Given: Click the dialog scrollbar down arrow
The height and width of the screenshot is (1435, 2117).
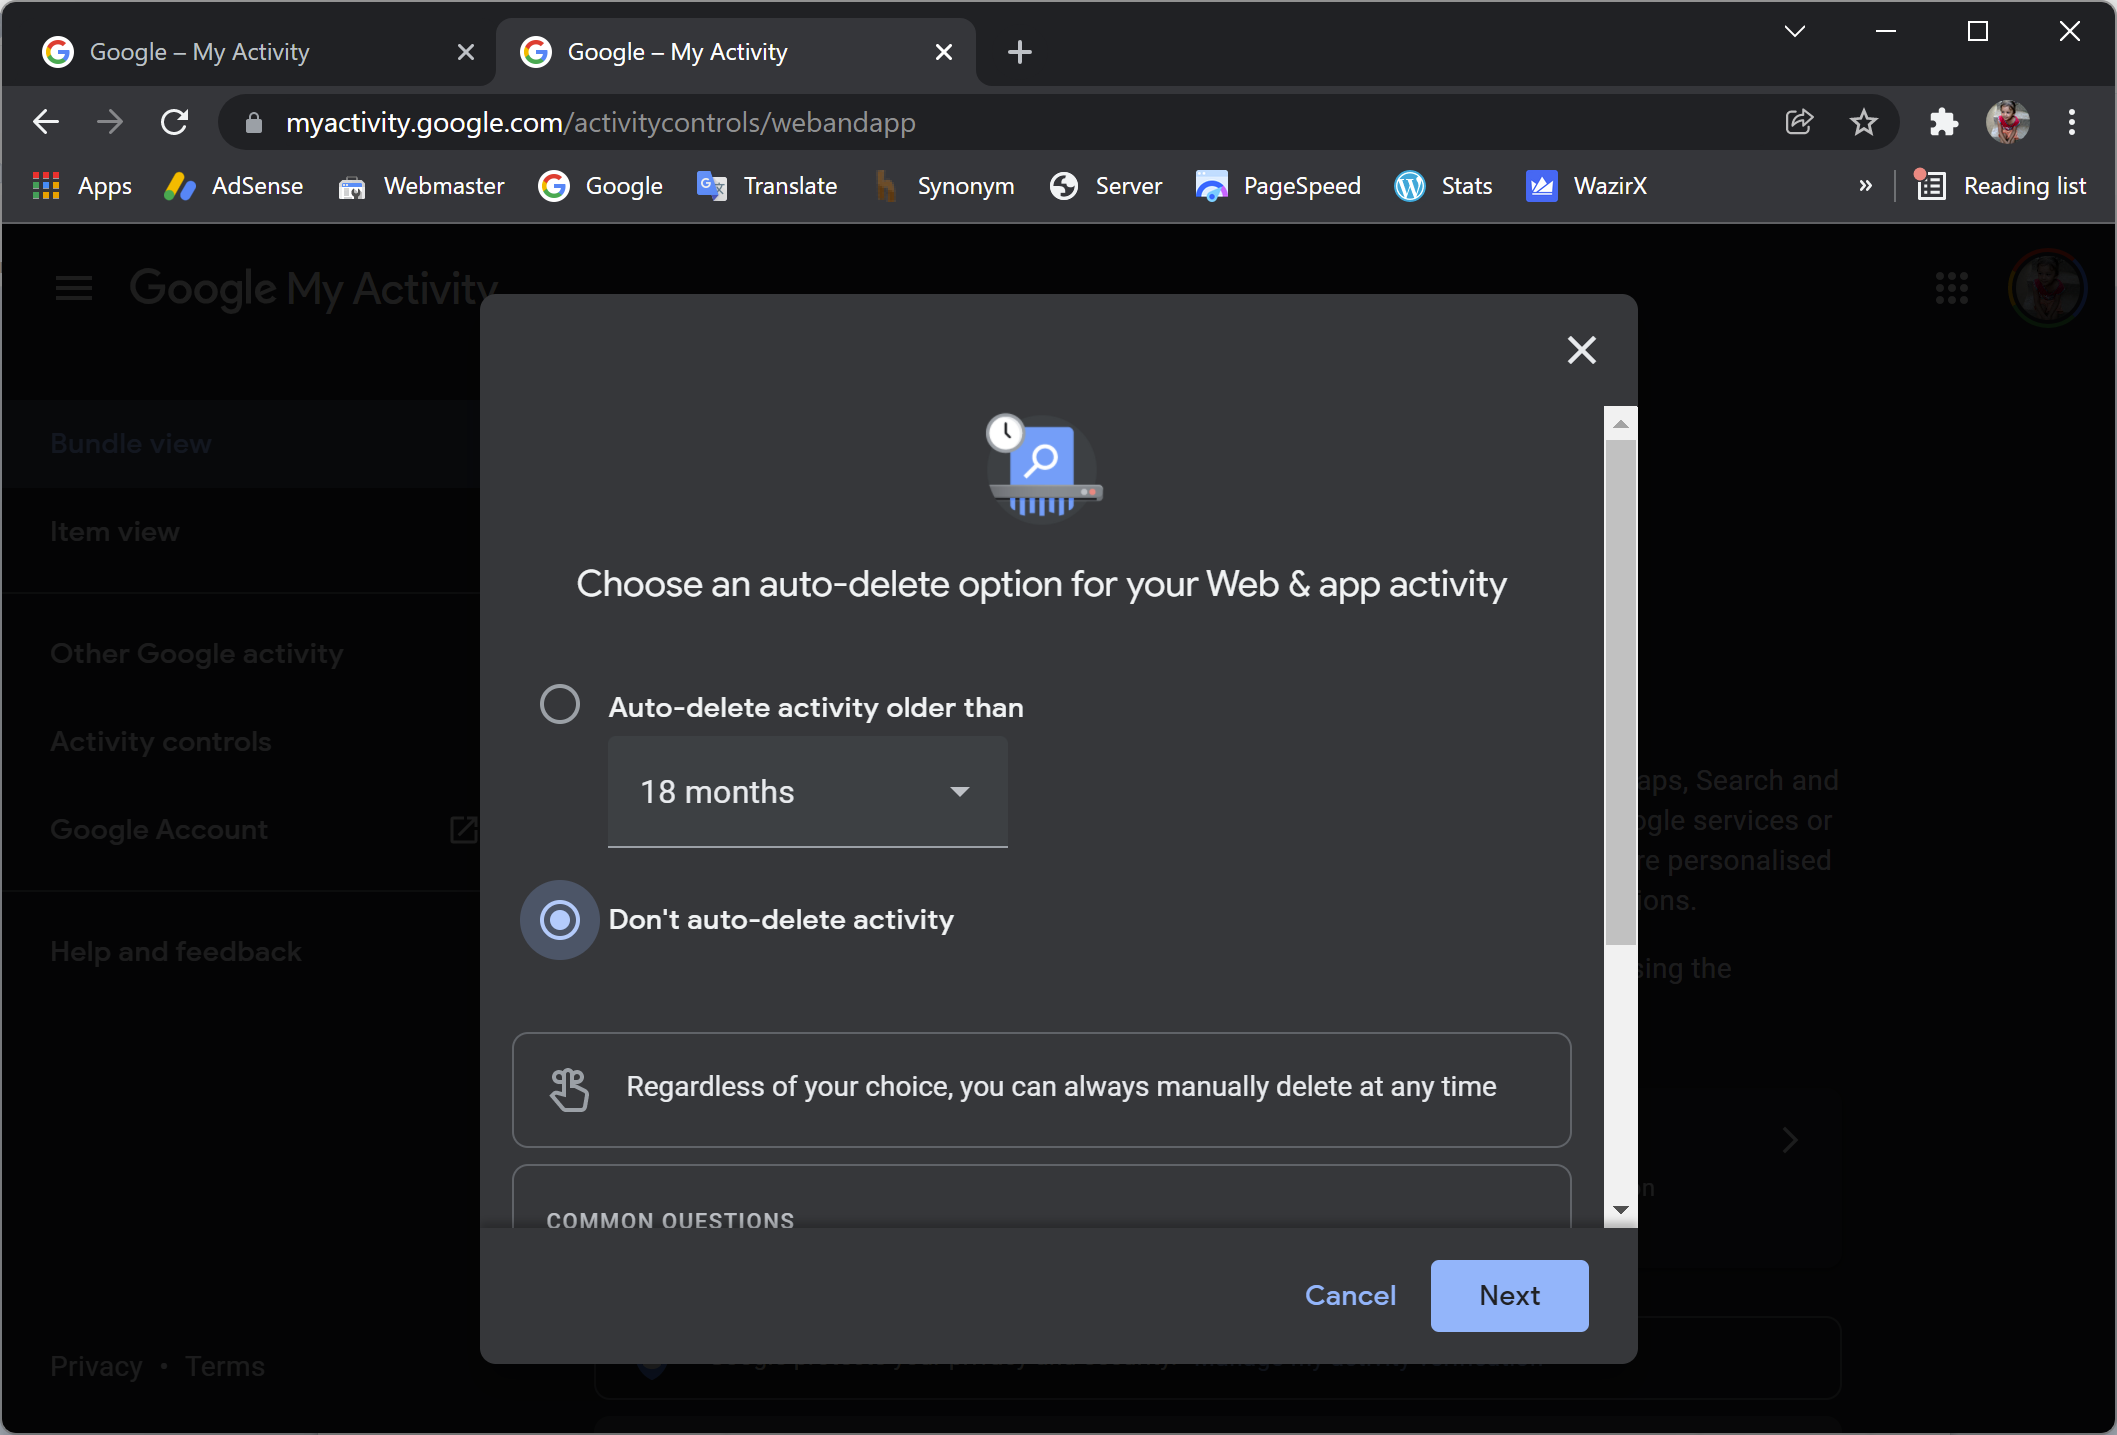Looking at the screenshot, I should tap(1621, 1210).
